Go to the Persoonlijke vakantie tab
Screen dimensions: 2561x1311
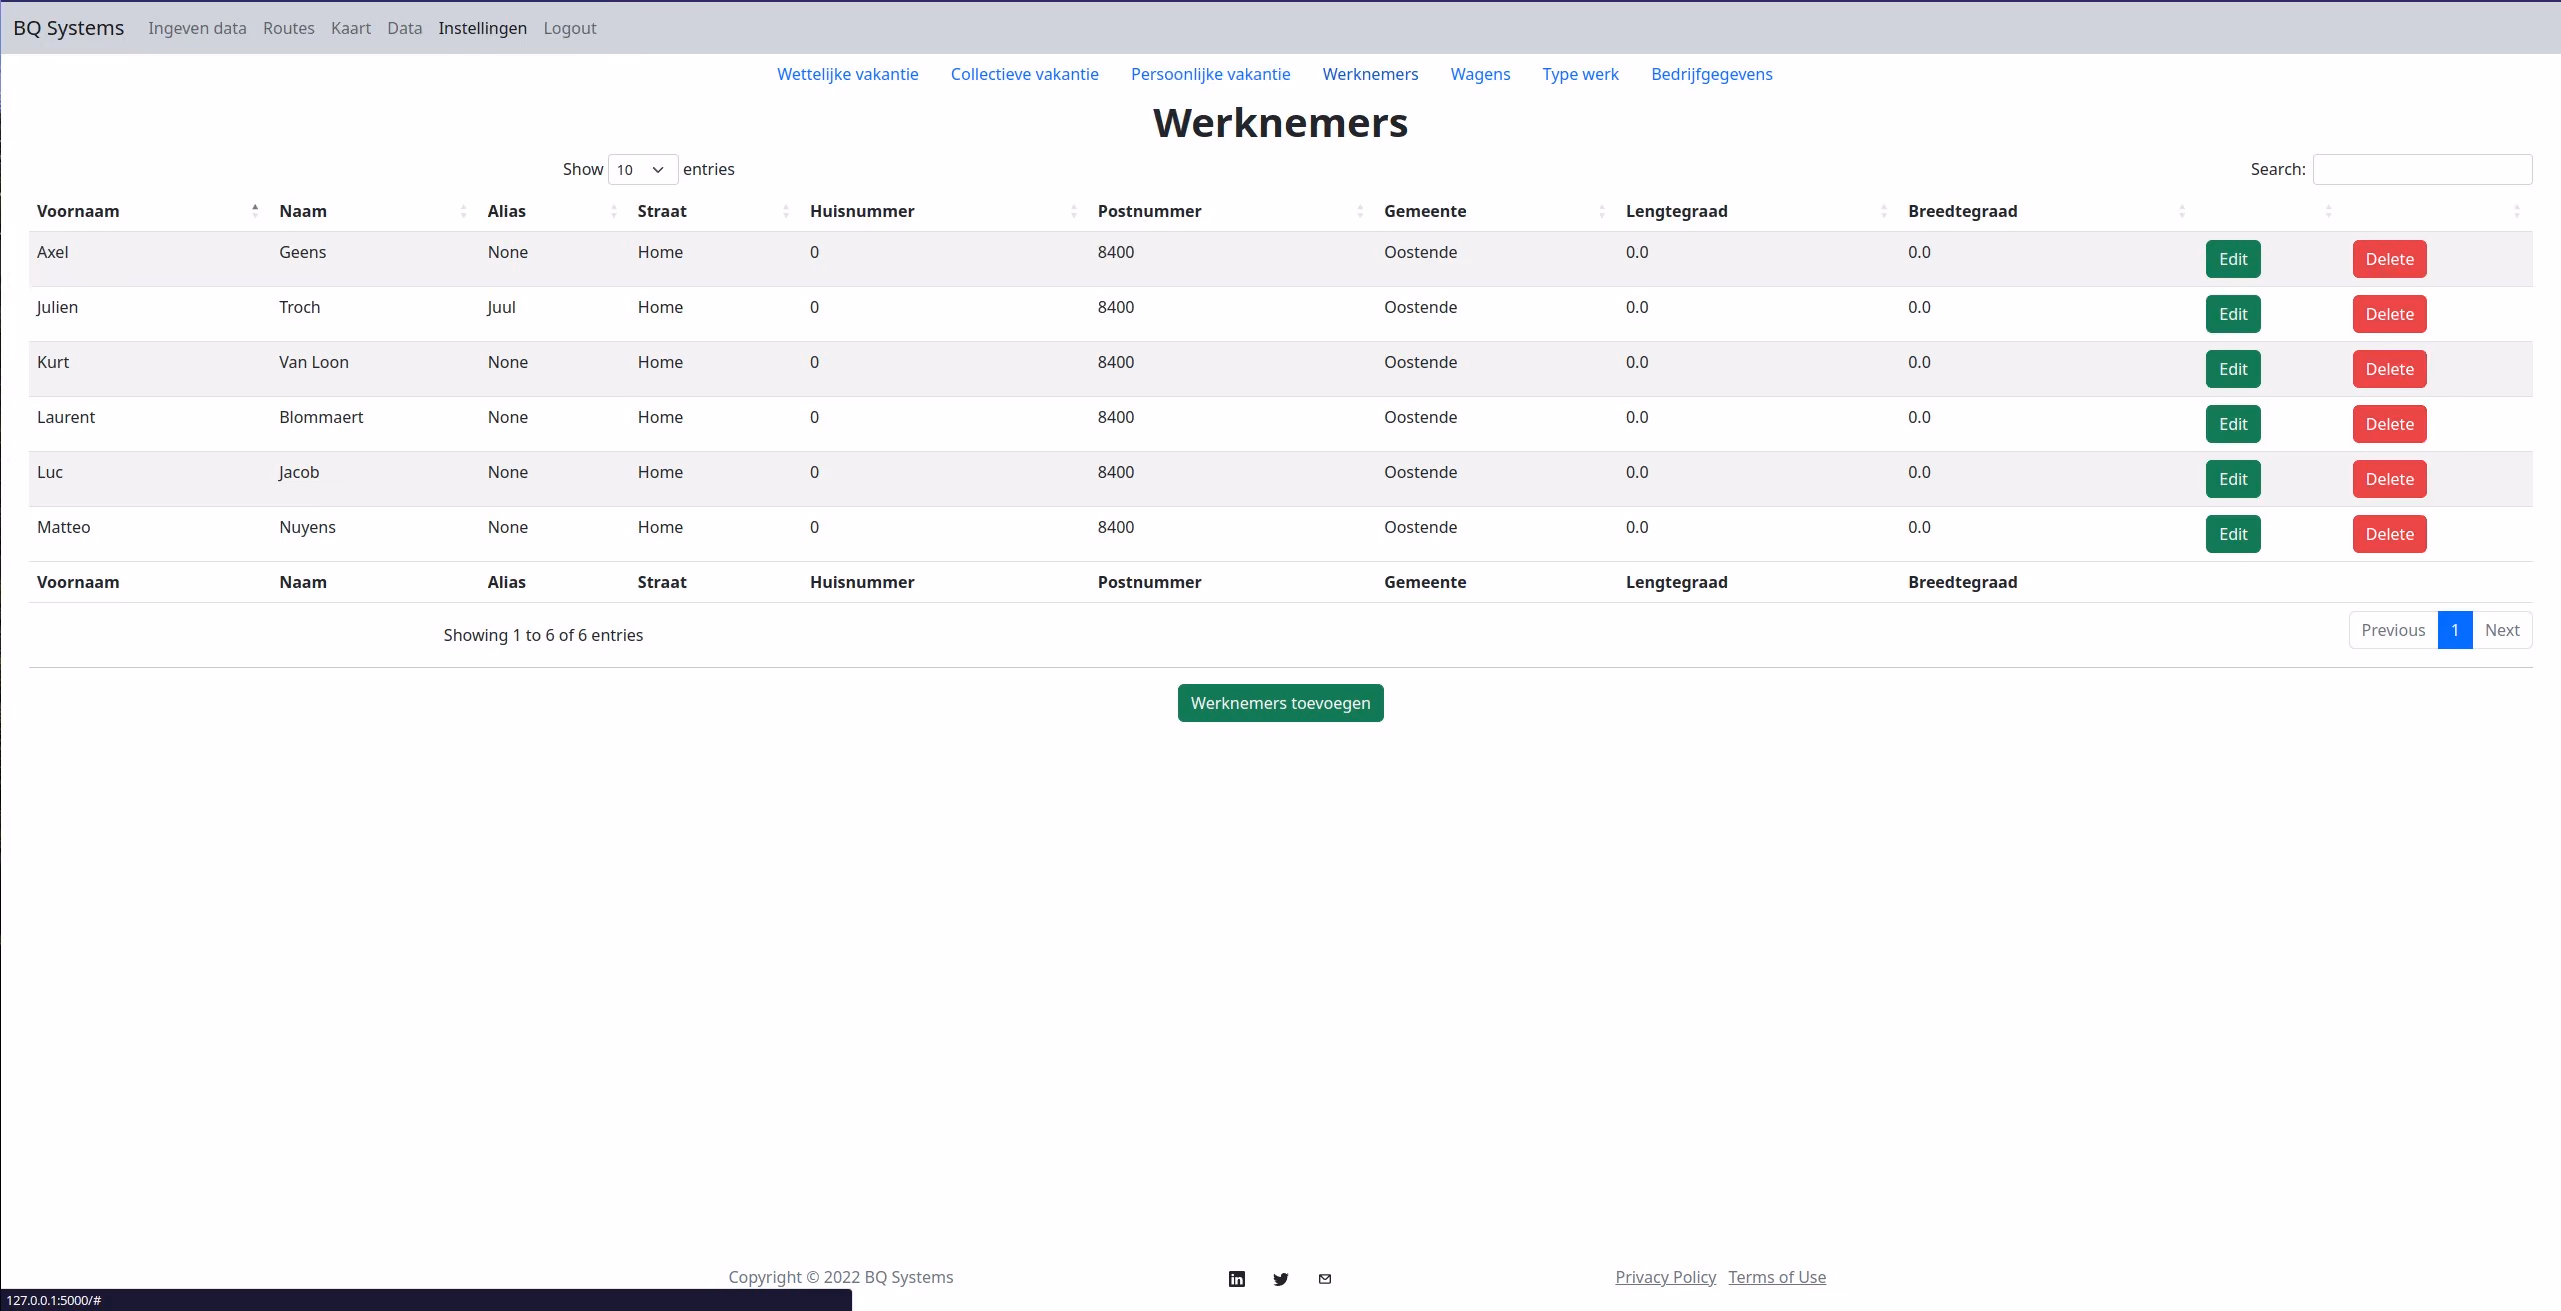[1210, 74]
